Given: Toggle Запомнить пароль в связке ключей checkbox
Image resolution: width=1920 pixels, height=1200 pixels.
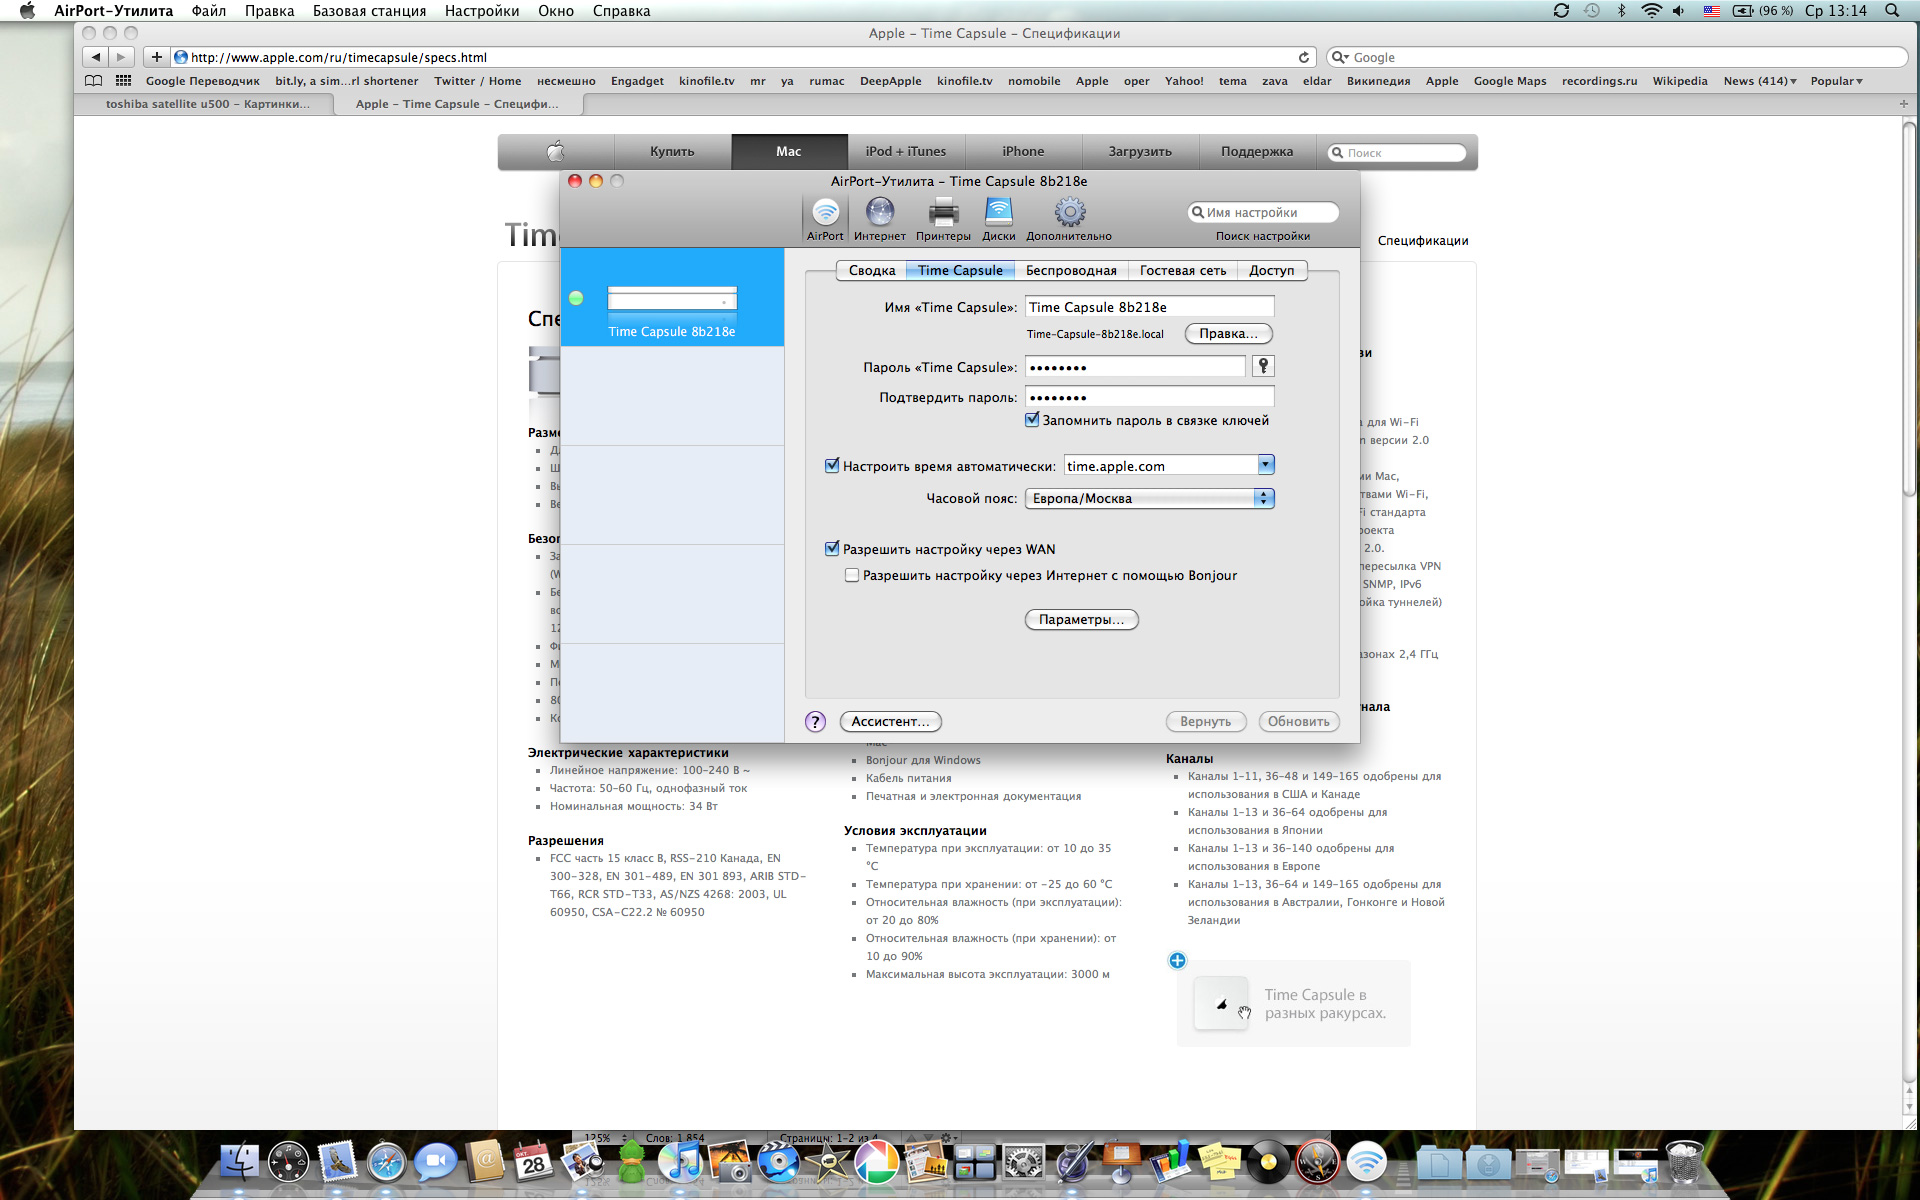Looking at the screenshot, I should coord(1032,420).
